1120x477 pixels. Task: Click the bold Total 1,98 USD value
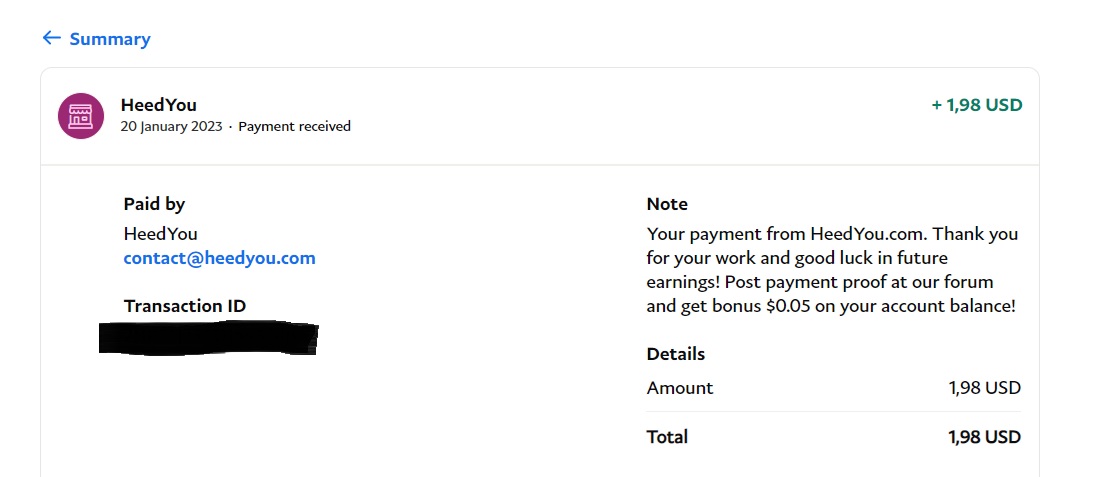click(x=984, y=437)
